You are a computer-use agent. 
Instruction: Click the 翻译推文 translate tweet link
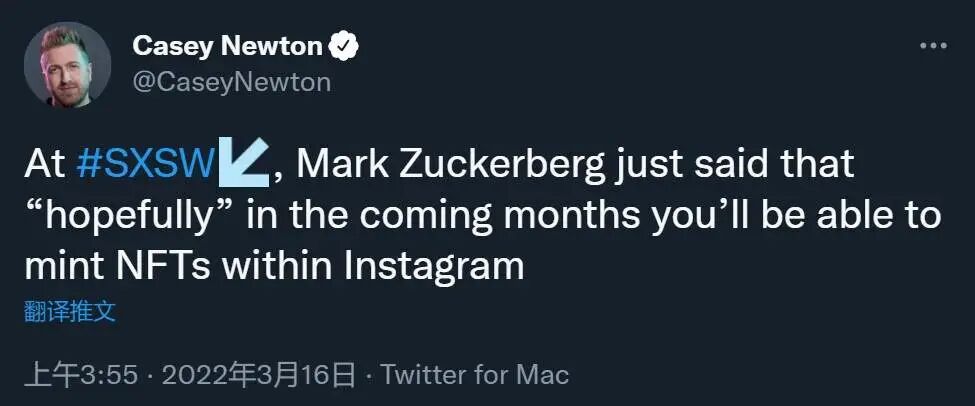(70, 311)
